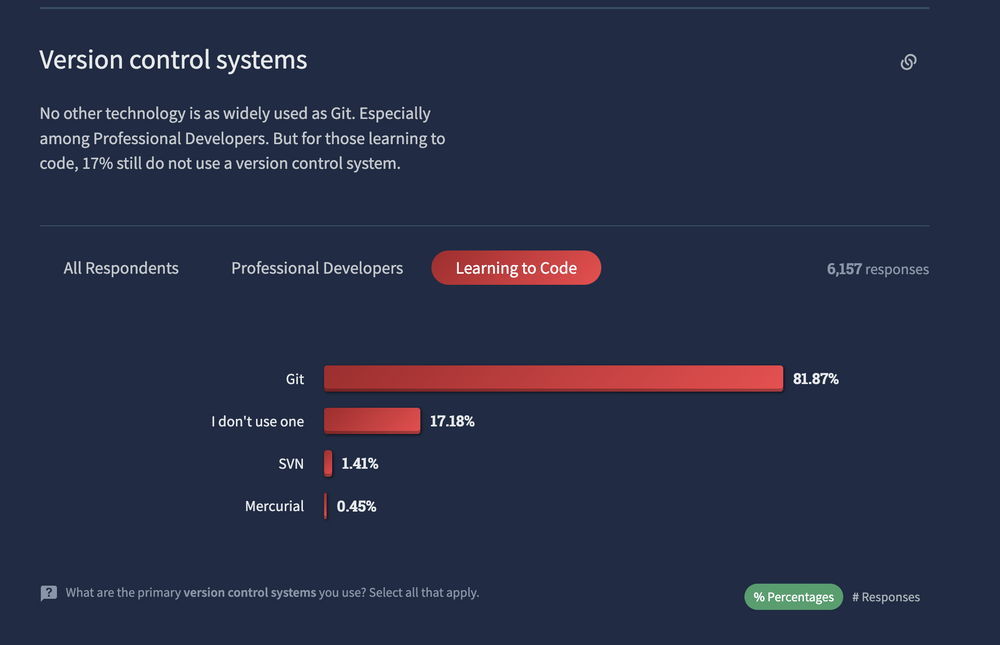Screen dimensions: 1000x645
Task: Select the small SVN bar
Action: pos(328,464)
